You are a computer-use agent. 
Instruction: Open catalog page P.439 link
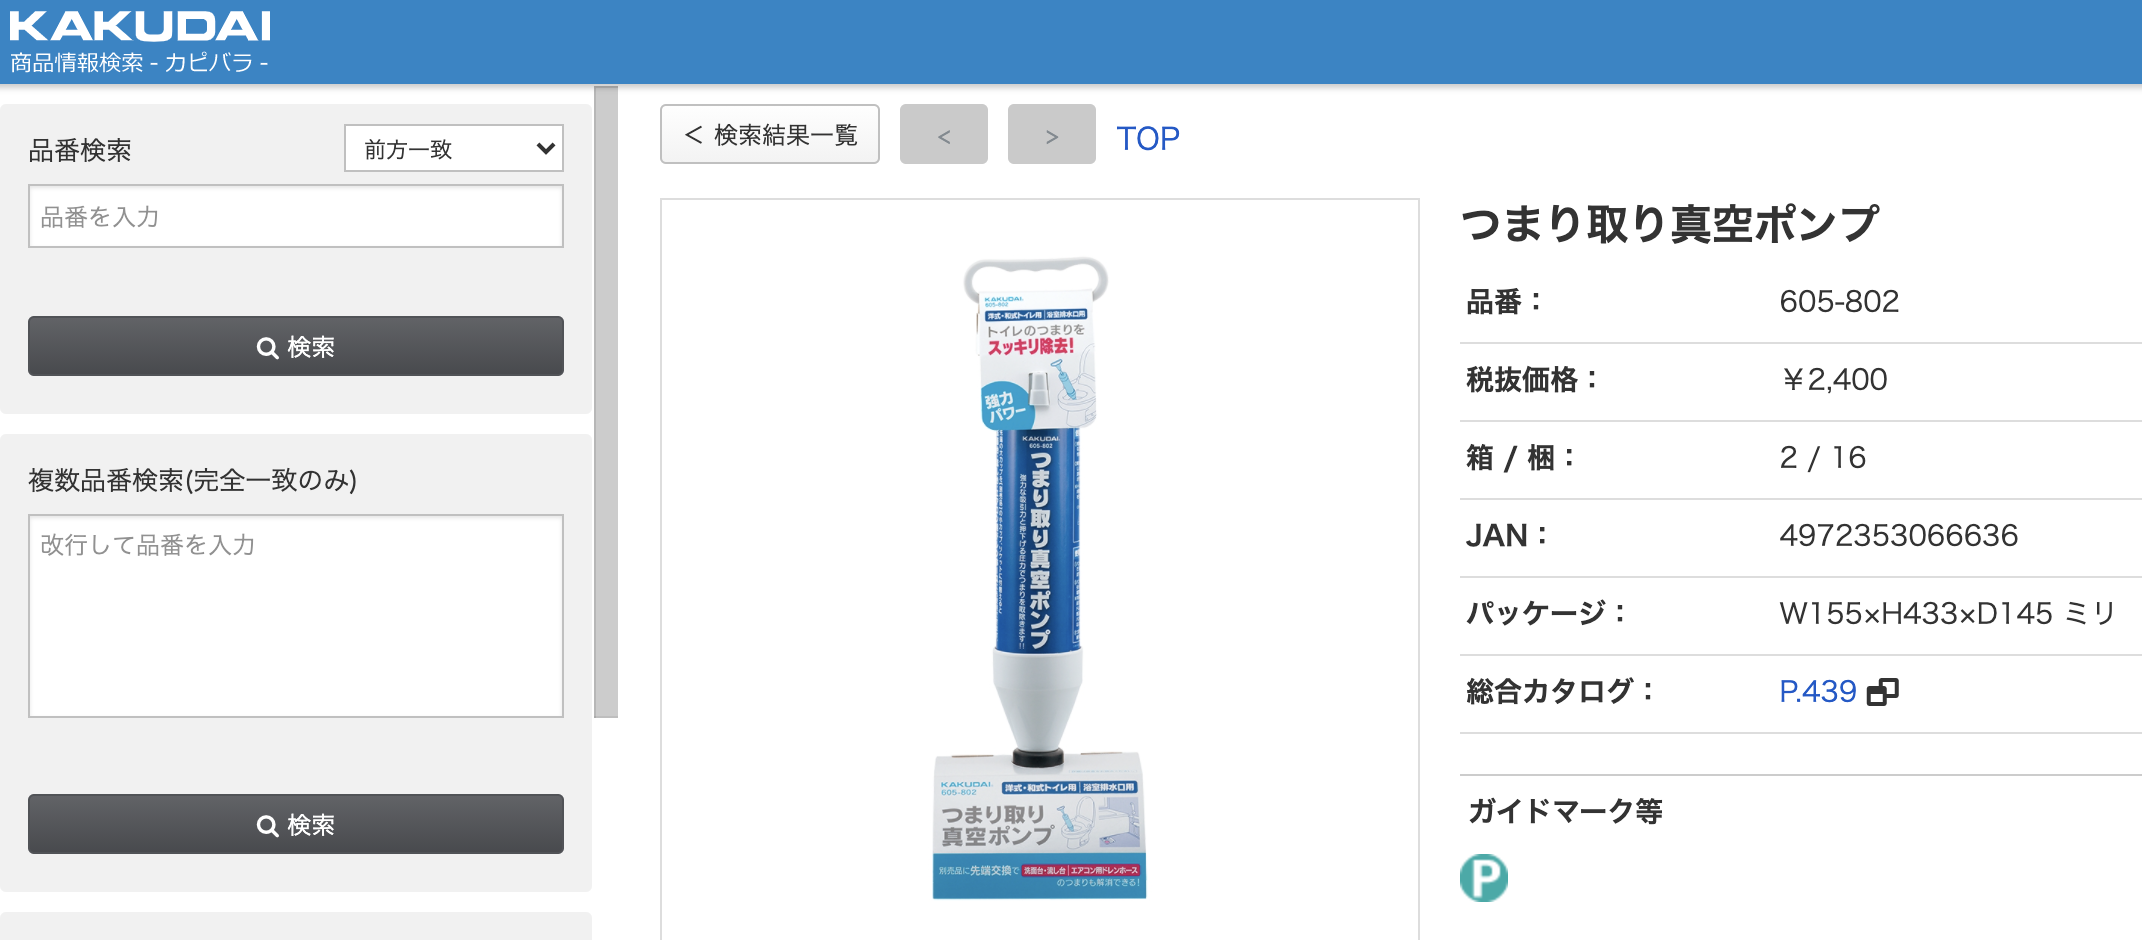[1817, 692]
